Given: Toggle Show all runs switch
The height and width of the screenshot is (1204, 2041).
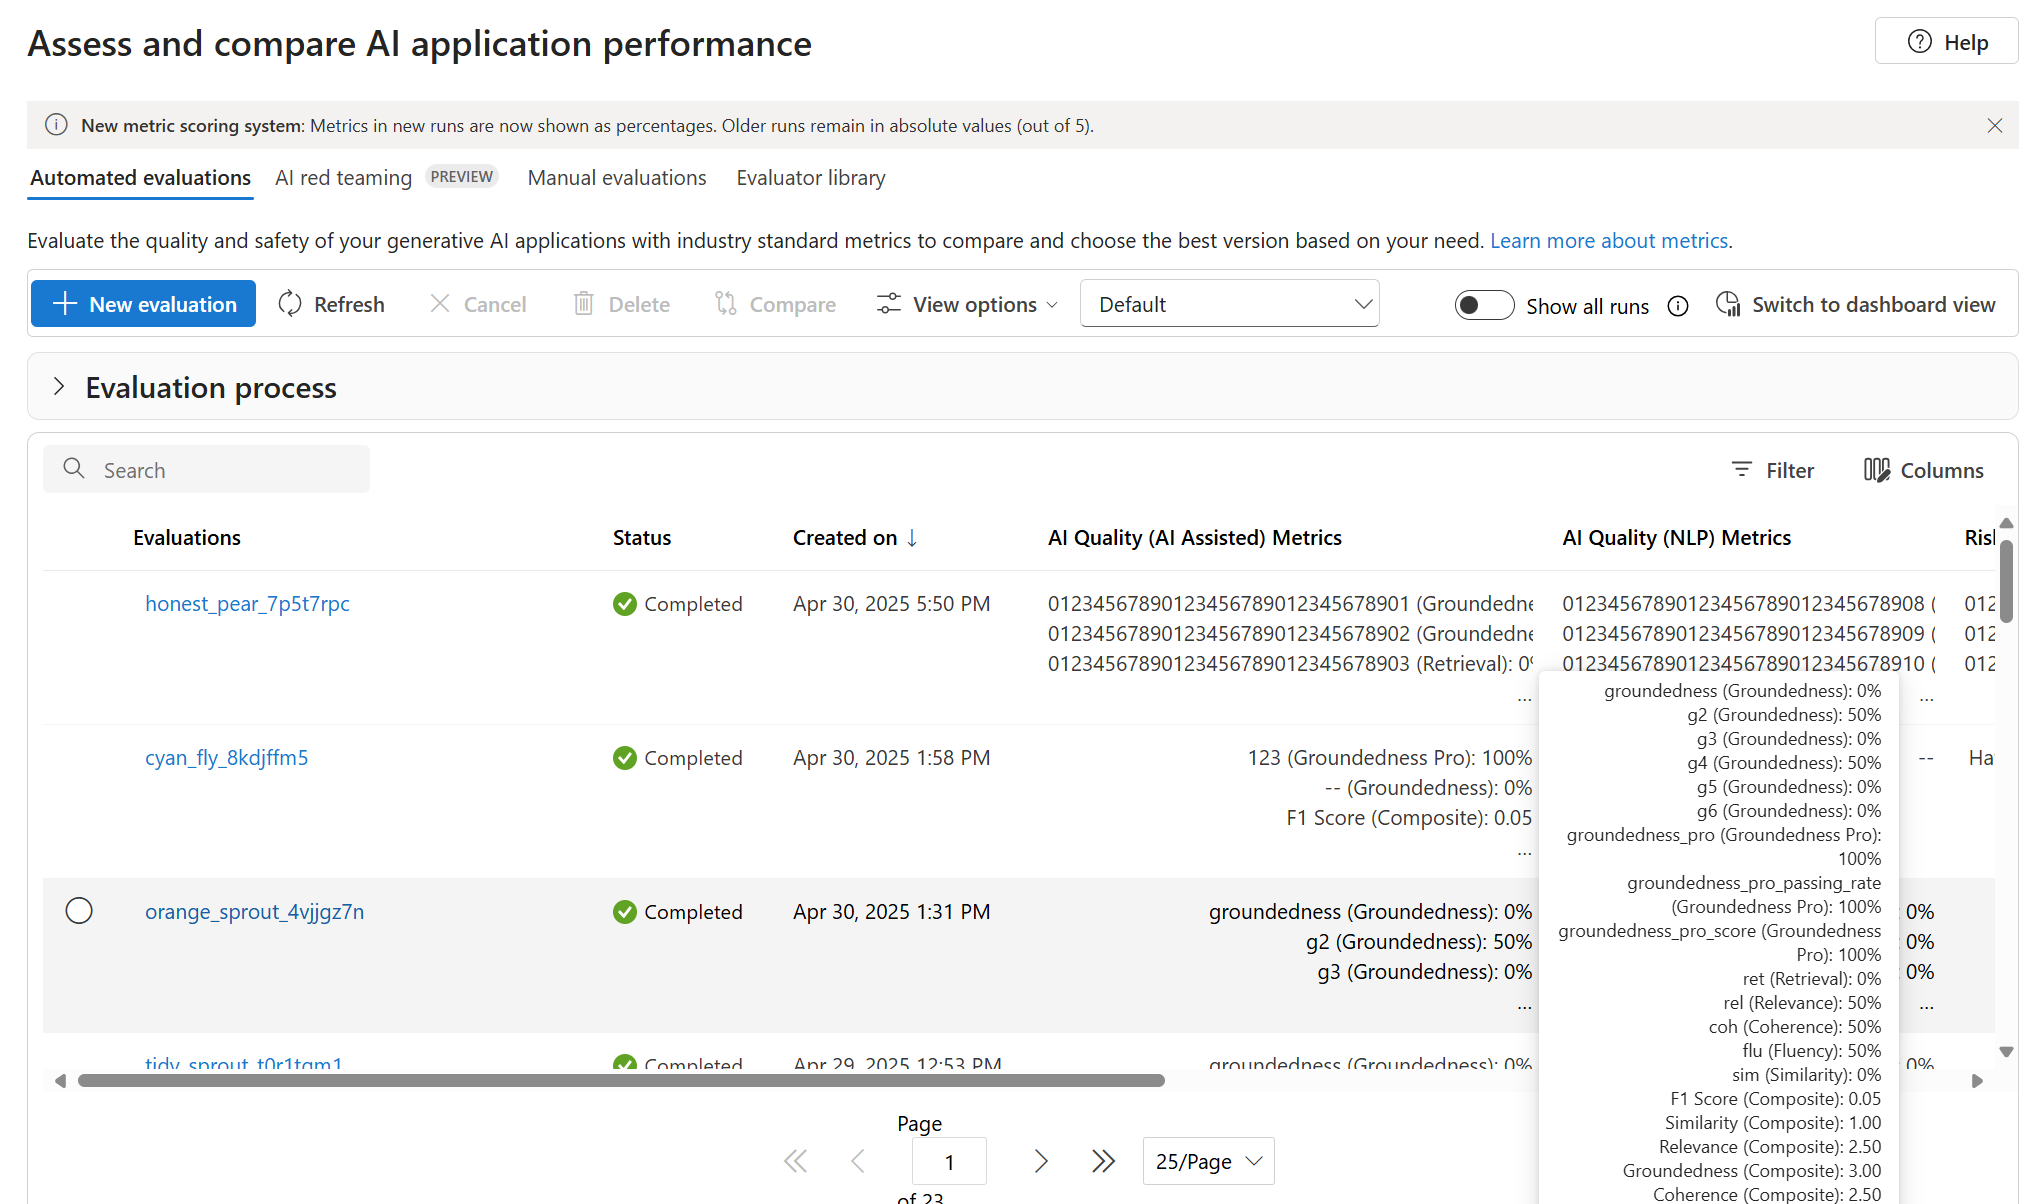Looking at the screenshot, I should coord(1484,305).
